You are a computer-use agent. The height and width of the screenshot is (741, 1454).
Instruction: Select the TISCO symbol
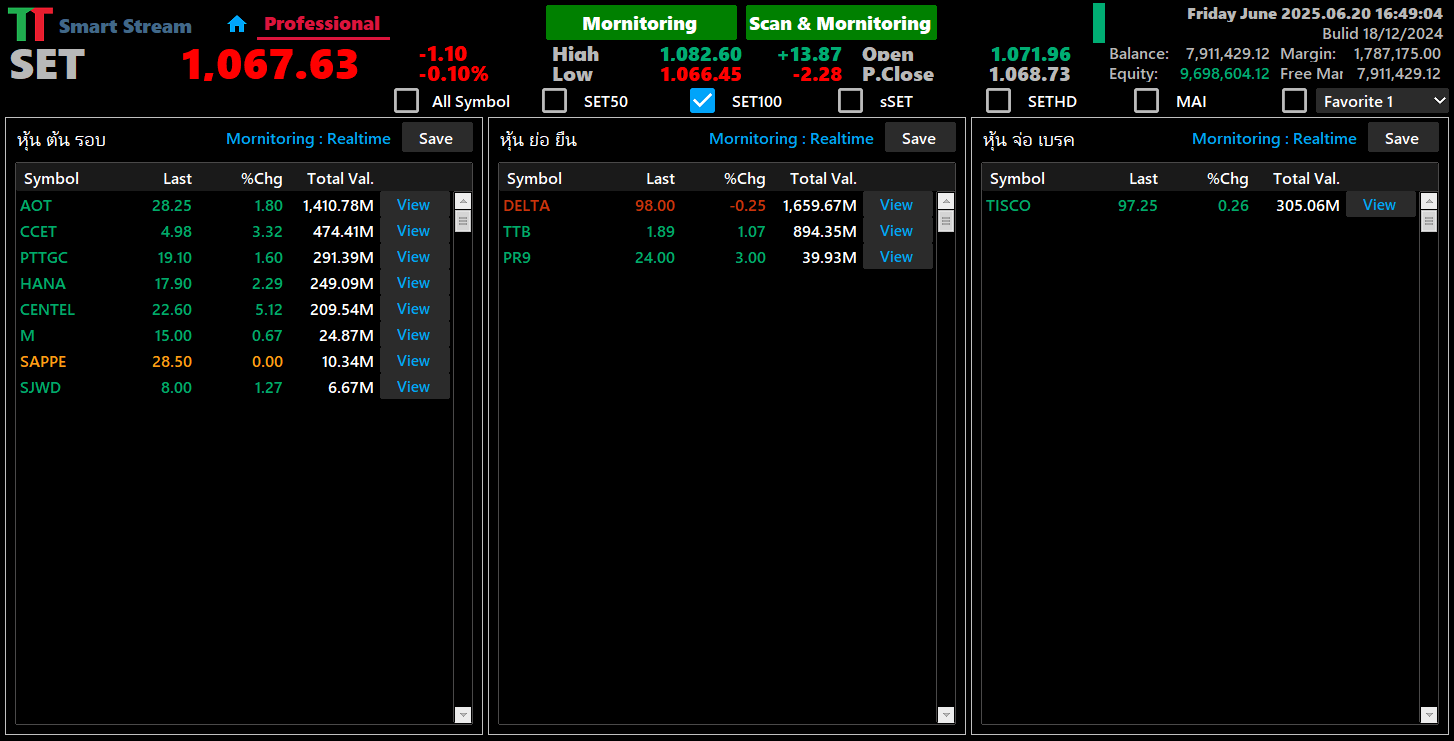pyautogui.click(x=1008, y=206)
